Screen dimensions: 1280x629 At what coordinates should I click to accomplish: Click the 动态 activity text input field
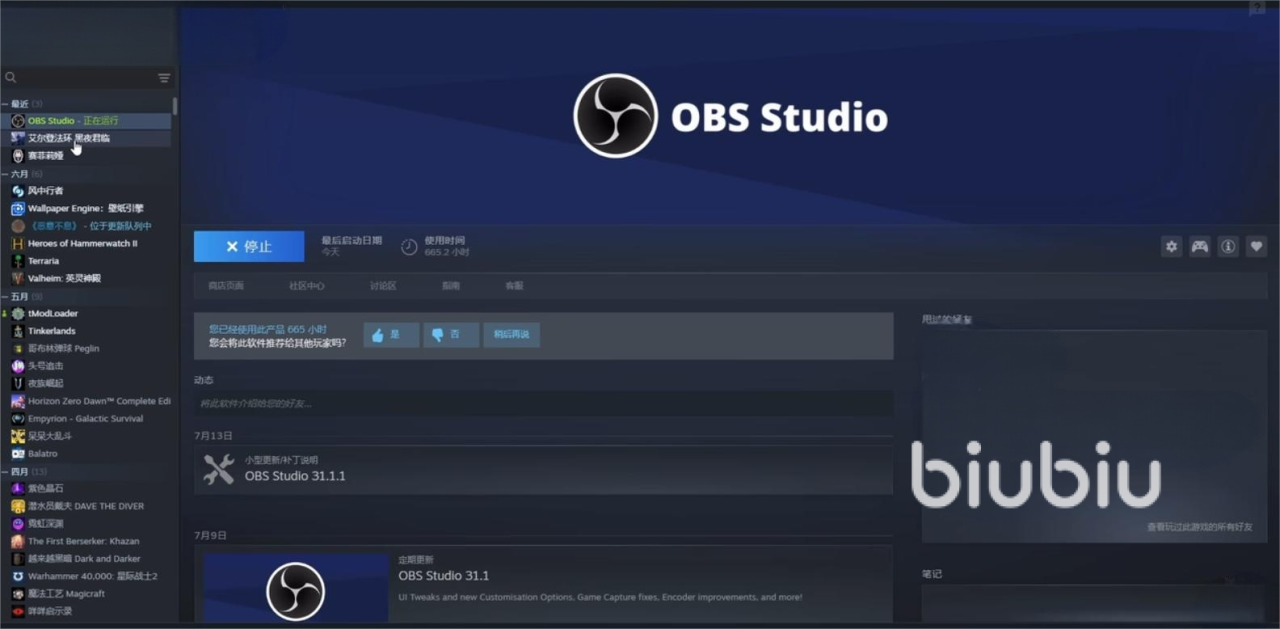click(x=543, y=403)
